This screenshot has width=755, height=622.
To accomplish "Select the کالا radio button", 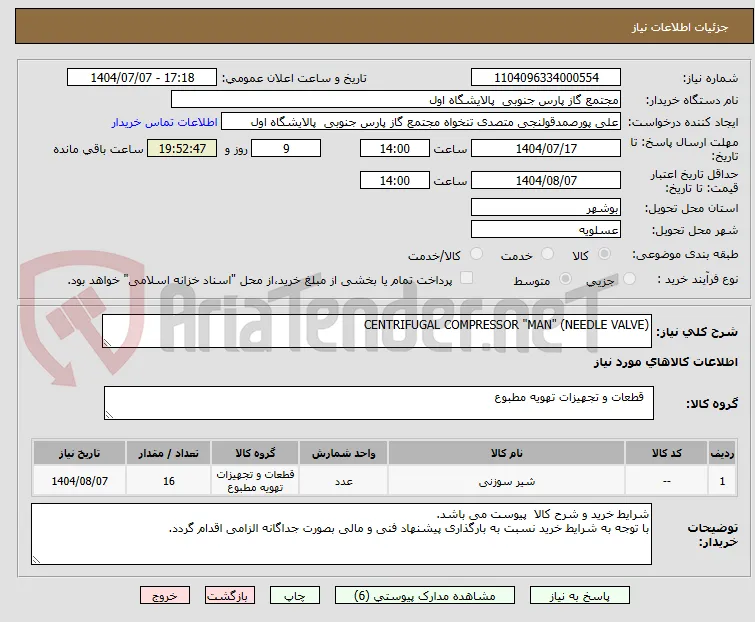I will 604,254.
